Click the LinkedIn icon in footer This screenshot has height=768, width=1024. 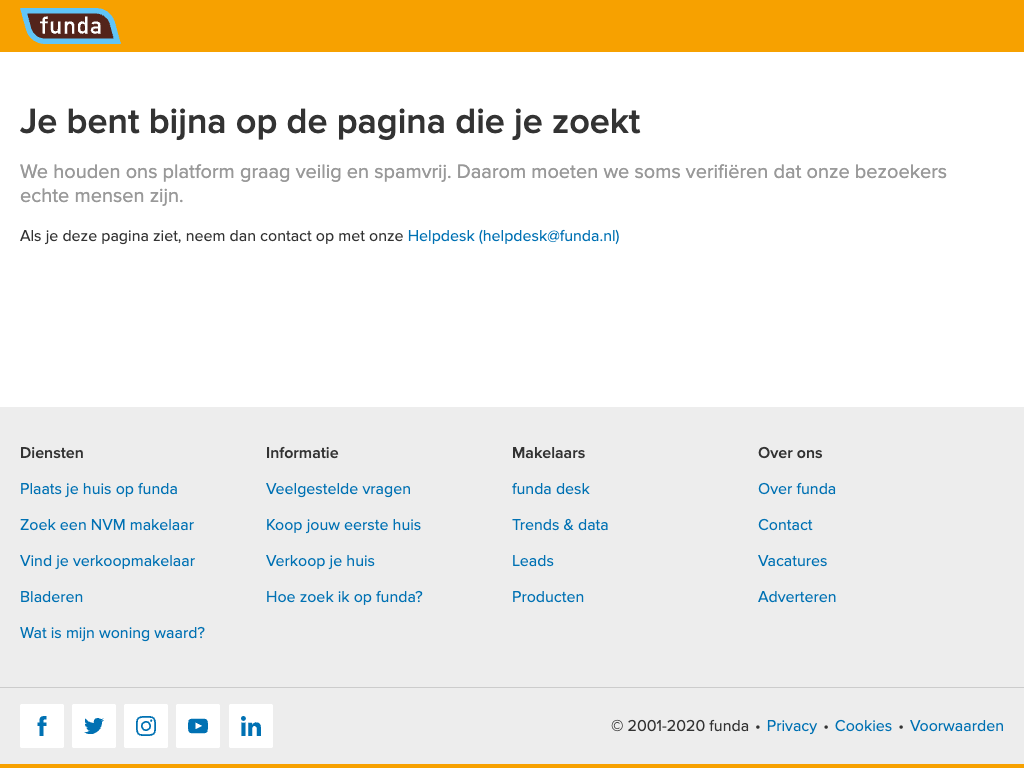coord(251,726)
